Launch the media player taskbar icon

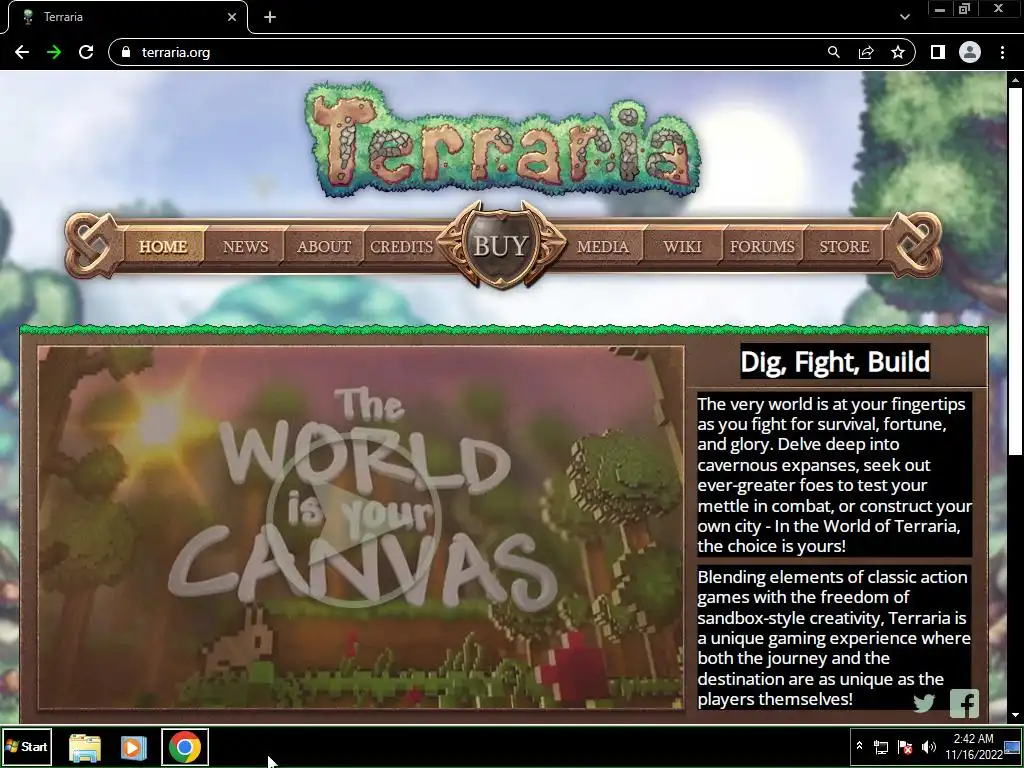(x=133, y=747)
